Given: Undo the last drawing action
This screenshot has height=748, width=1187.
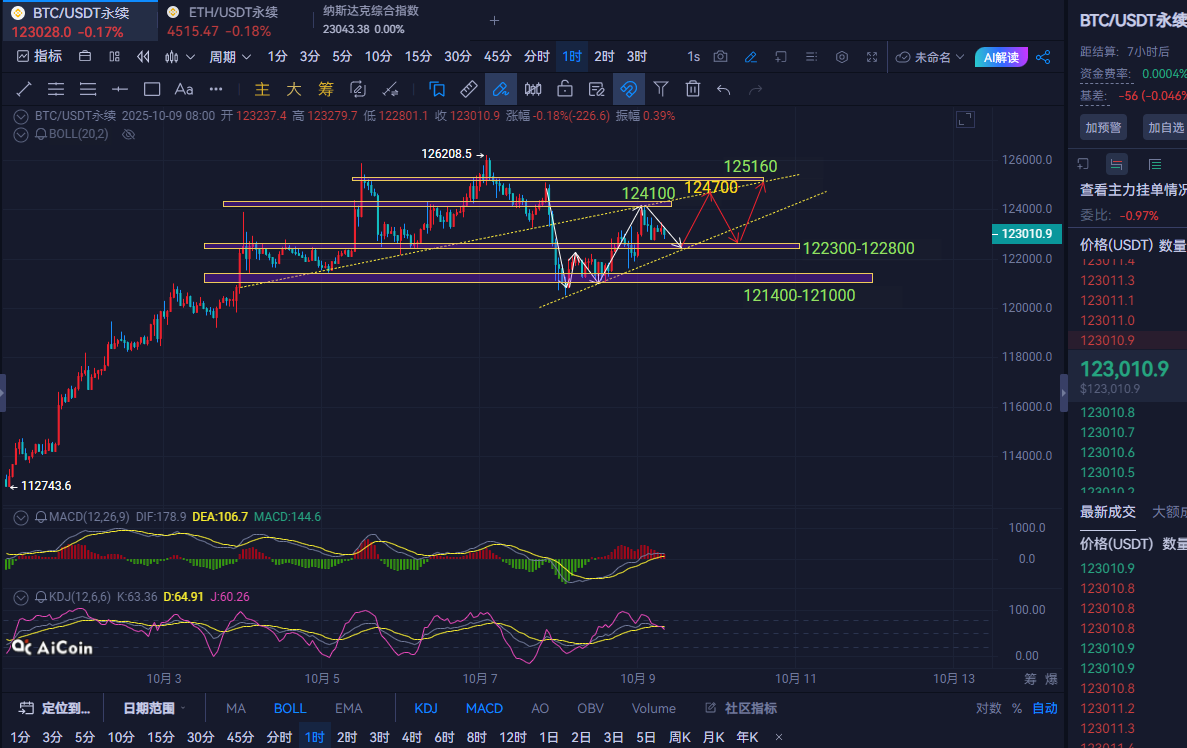Looking at the screenshot, I should pyautogui.click(x=724, y=89).
